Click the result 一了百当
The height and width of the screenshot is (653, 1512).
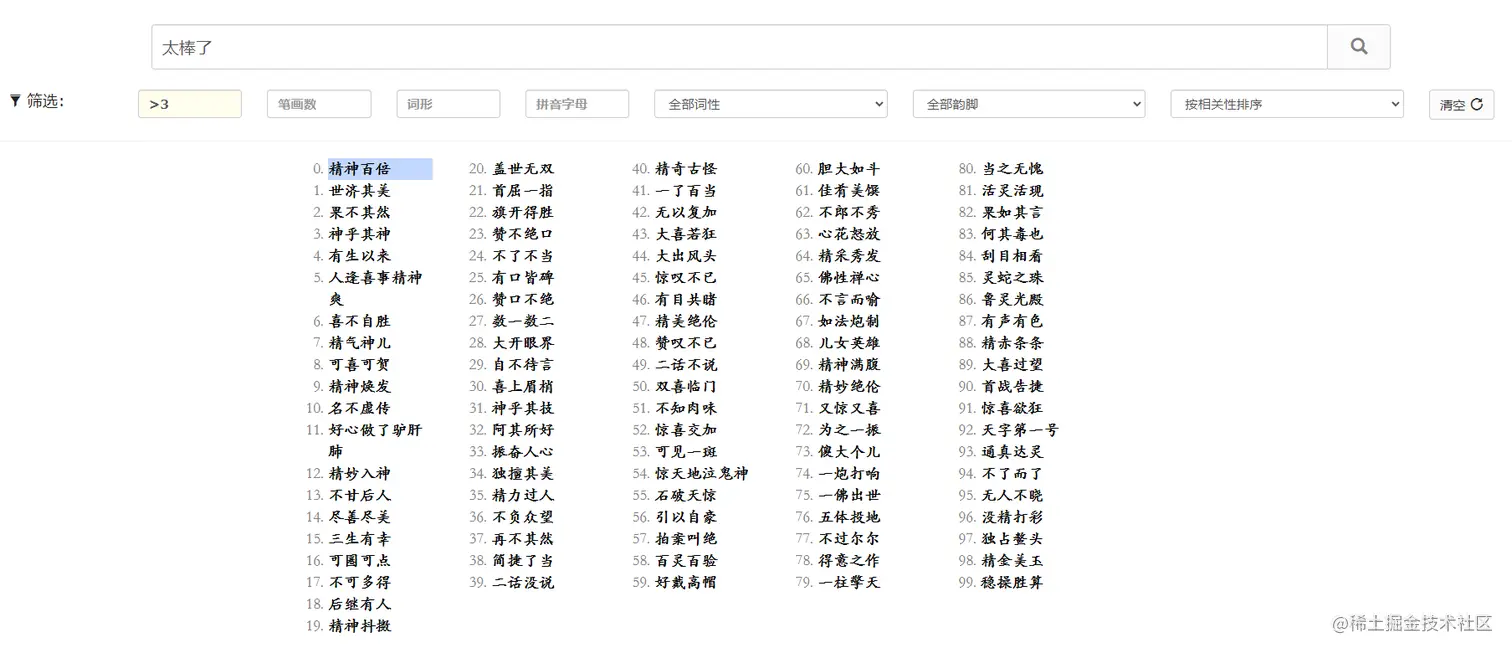tap(686, 191)
